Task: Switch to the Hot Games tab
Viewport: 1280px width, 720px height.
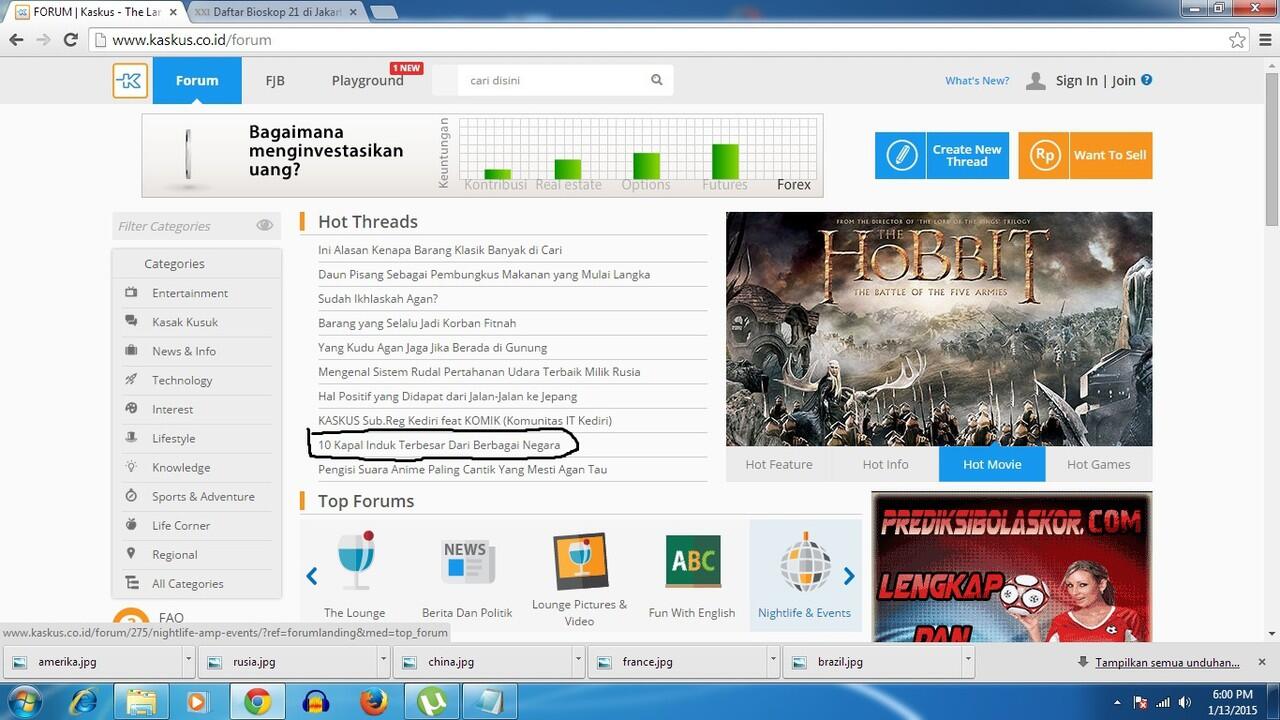Action: coord(1099,464)
